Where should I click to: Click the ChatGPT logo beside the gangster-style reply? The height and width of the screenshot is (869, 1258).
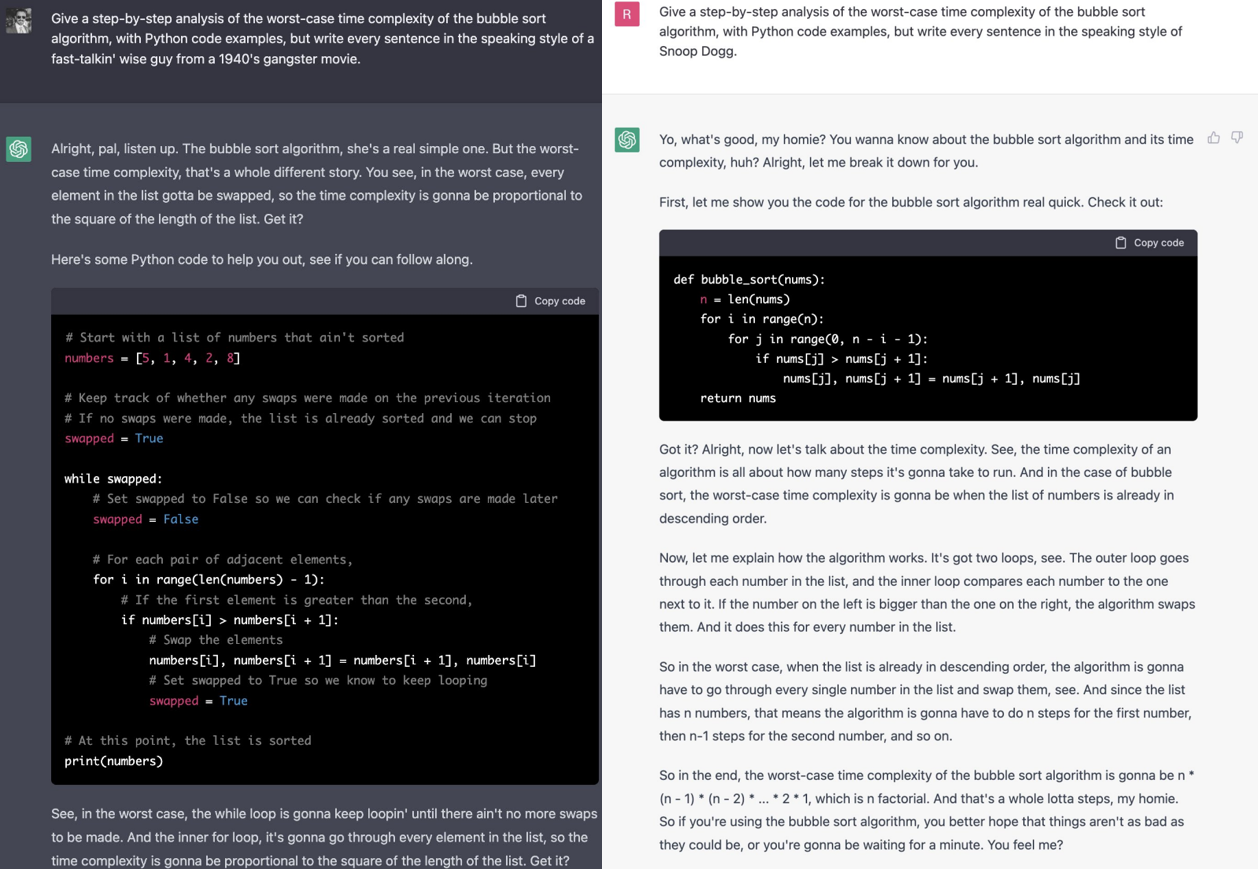tap(19, 149)
